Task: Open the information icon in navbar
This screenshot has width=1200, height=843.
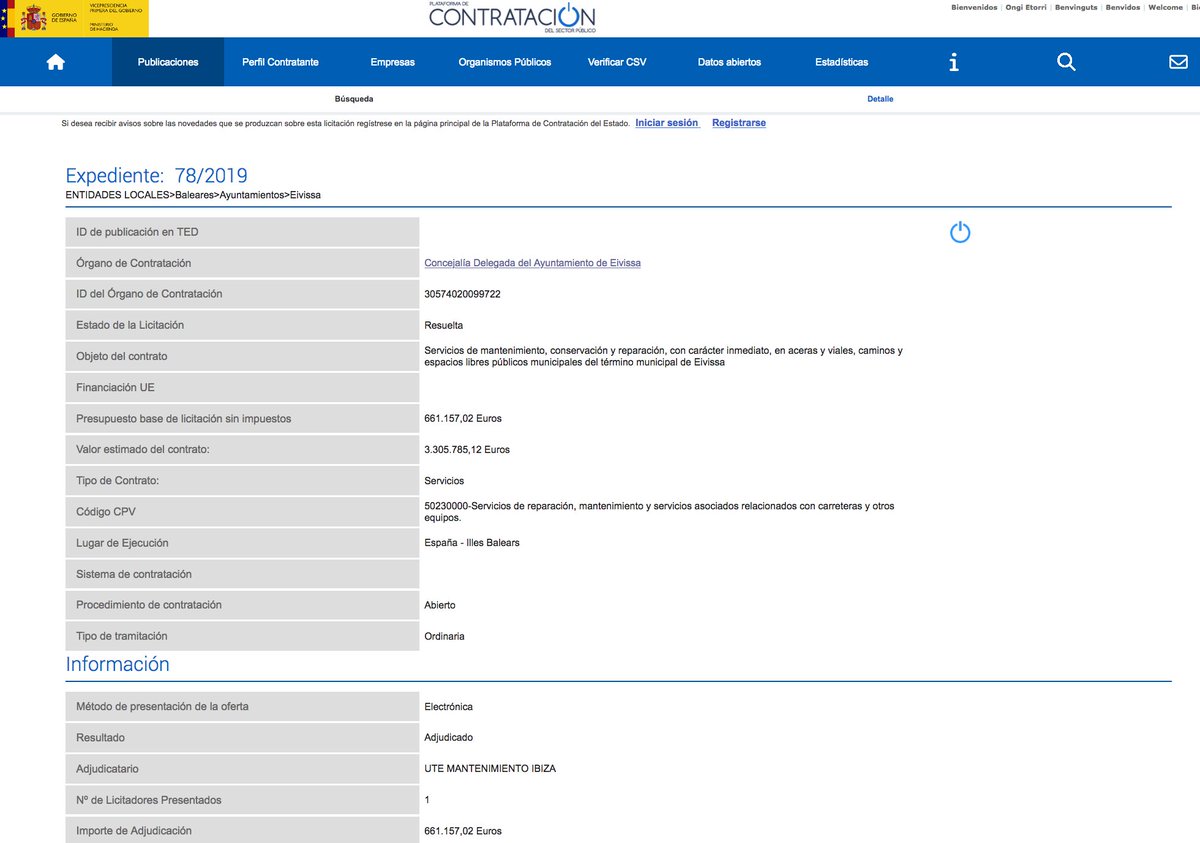Action: 954,62
